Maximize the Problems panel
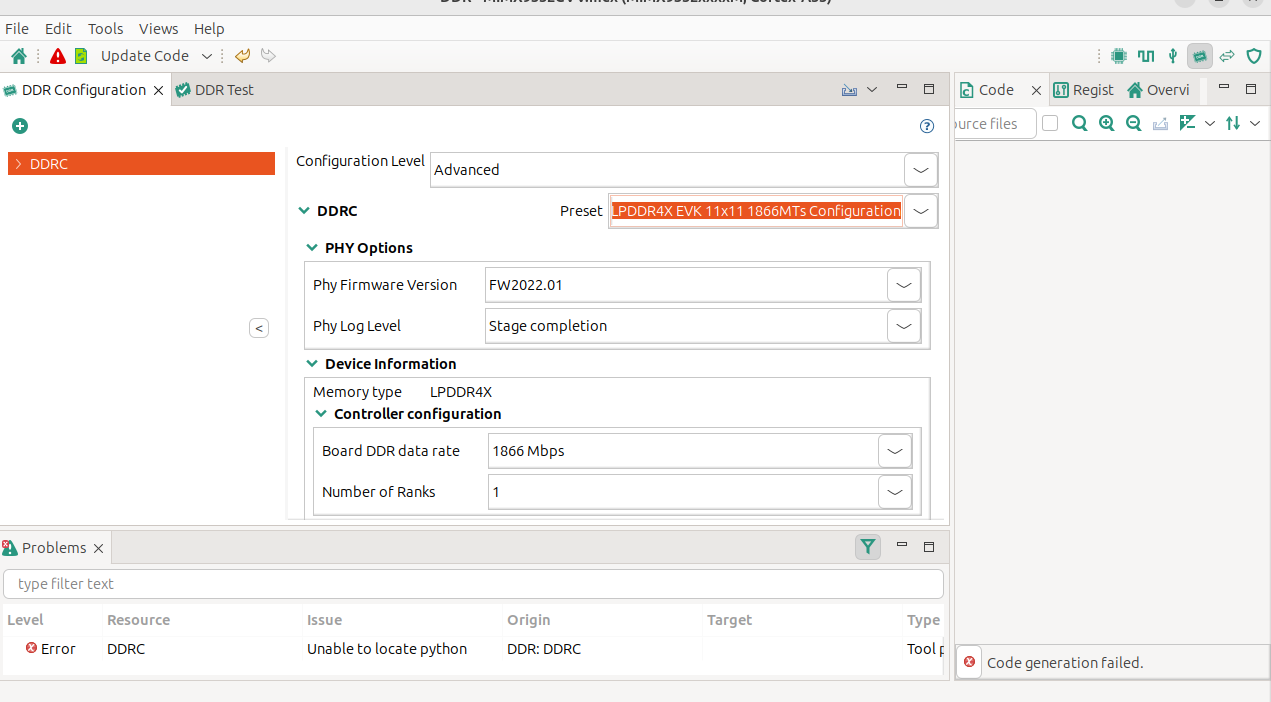Viewport: 1271px width, 702px height. 929,546
